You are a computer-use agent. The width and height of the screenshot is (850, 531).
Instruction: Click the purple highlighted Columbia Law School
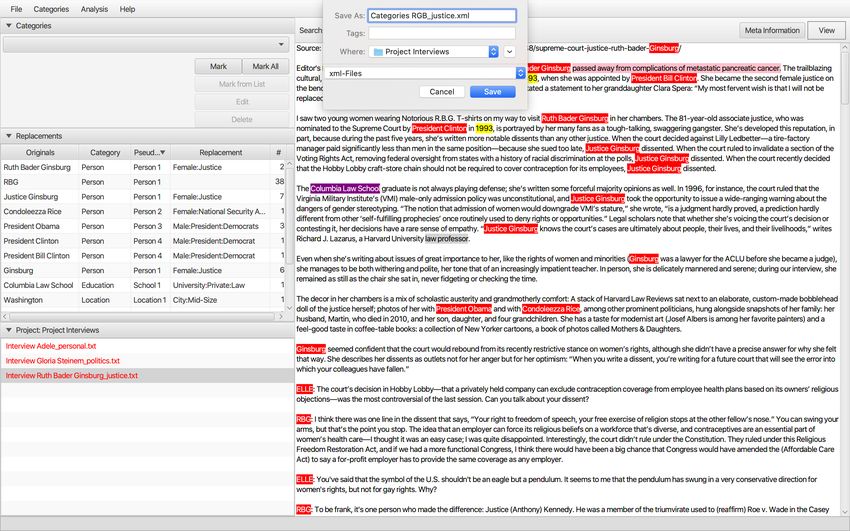[x=345, y=189]
